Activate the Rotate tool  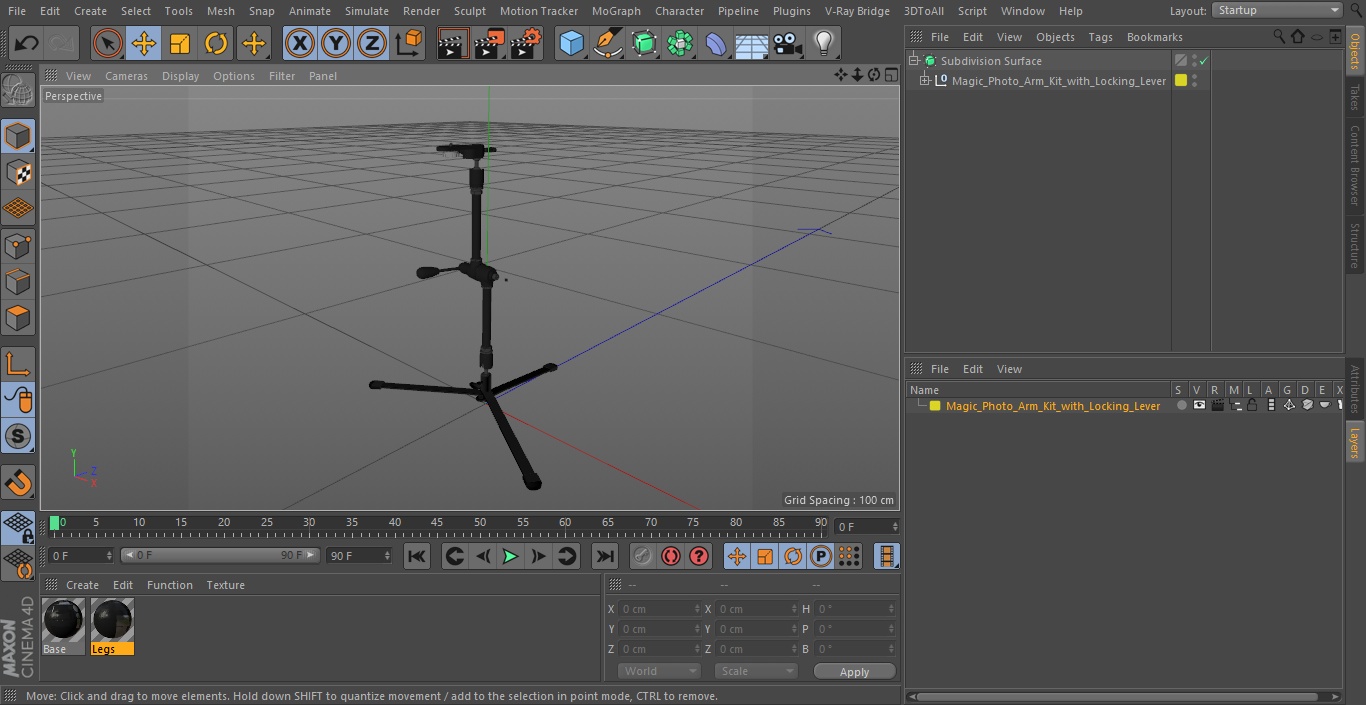pos(217,43)
